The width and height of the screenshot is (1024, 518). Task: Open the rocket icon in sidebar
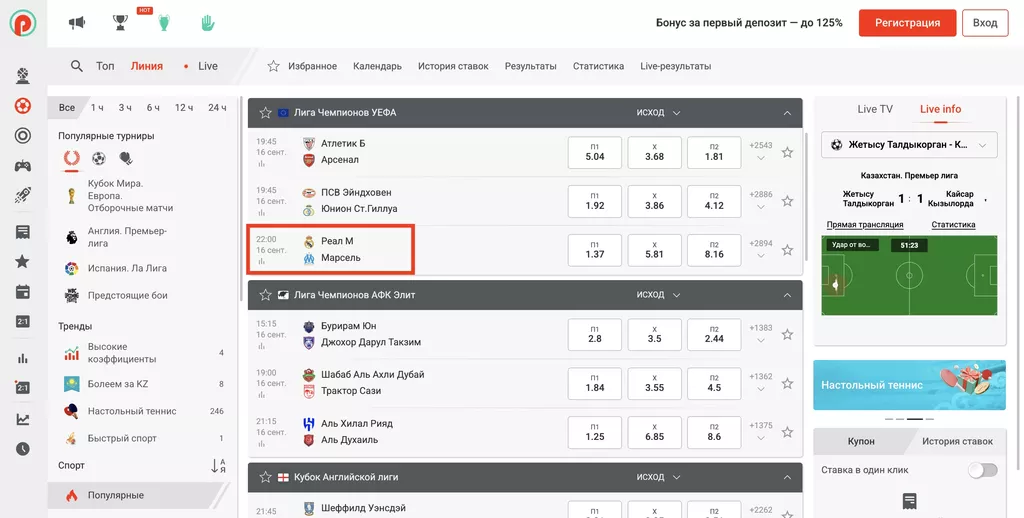(22, 196)
